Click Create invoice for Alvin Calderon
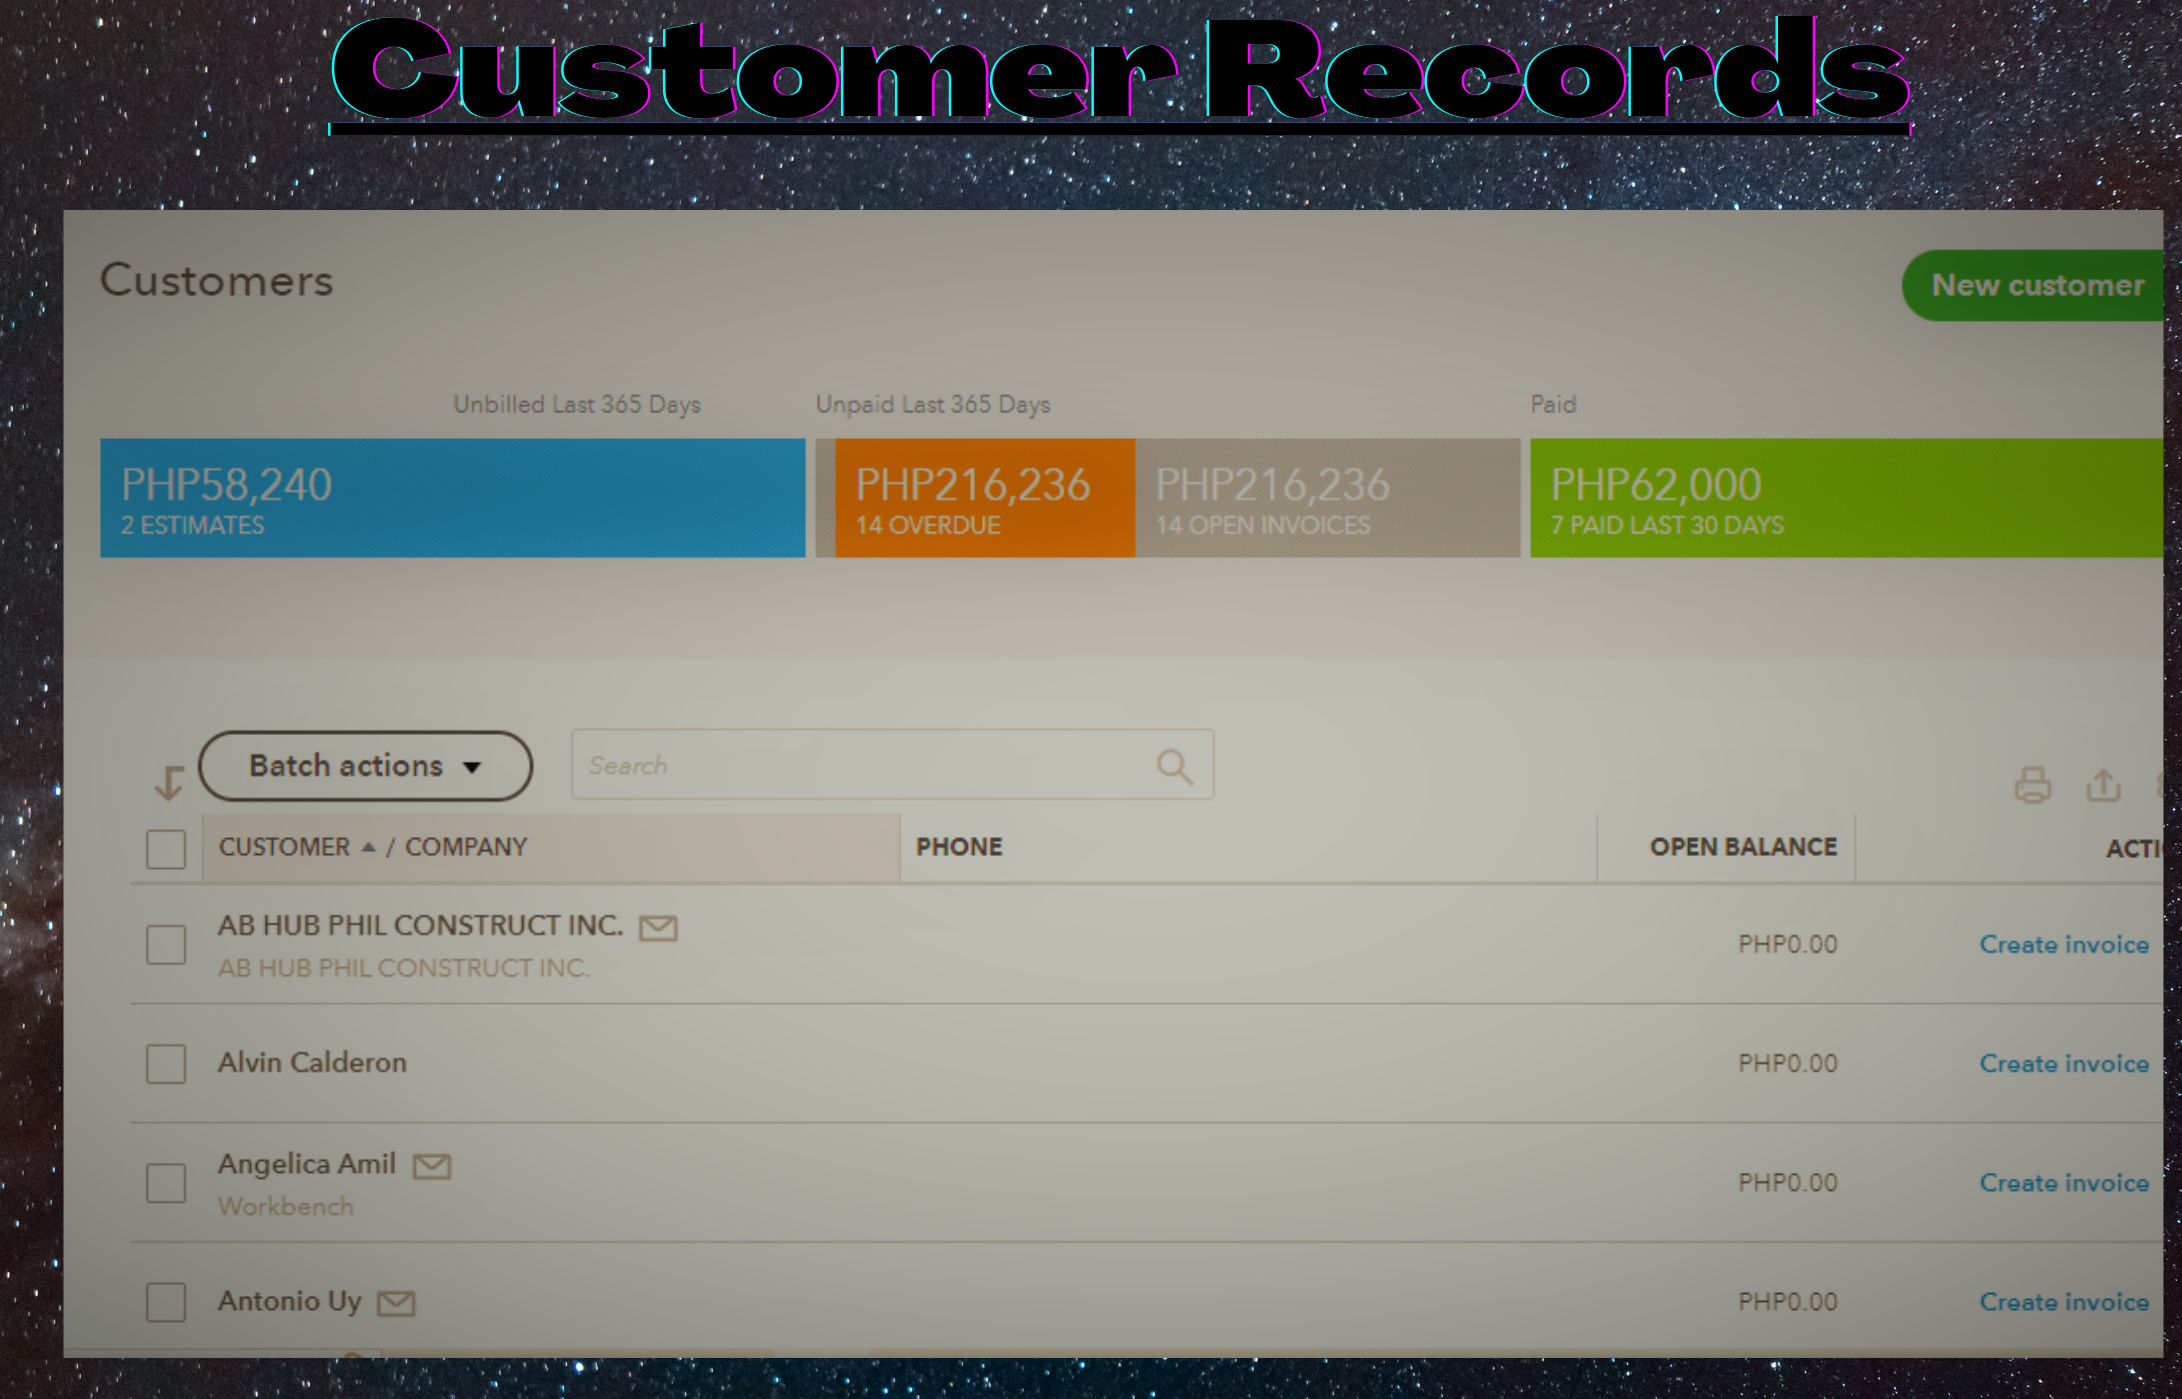Viewport: 2182px width, 1399px height. 2063,1064
